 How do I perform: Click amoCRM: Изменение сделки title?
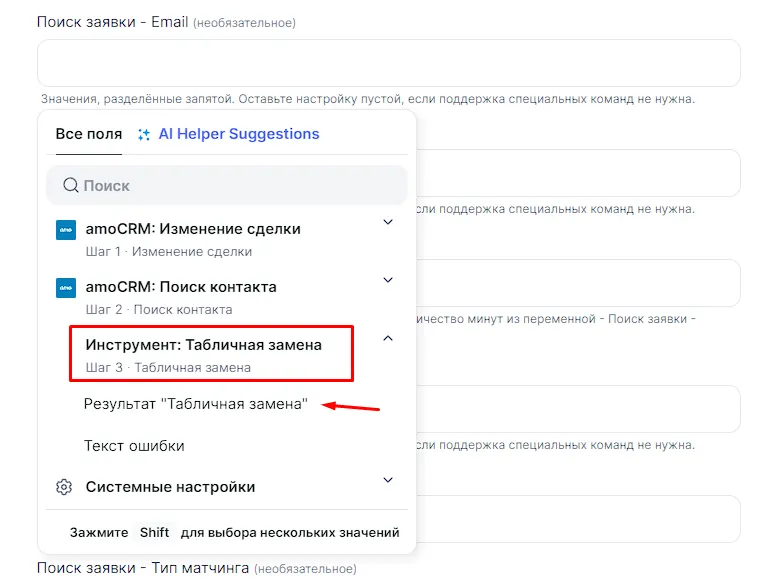[193, 229]
